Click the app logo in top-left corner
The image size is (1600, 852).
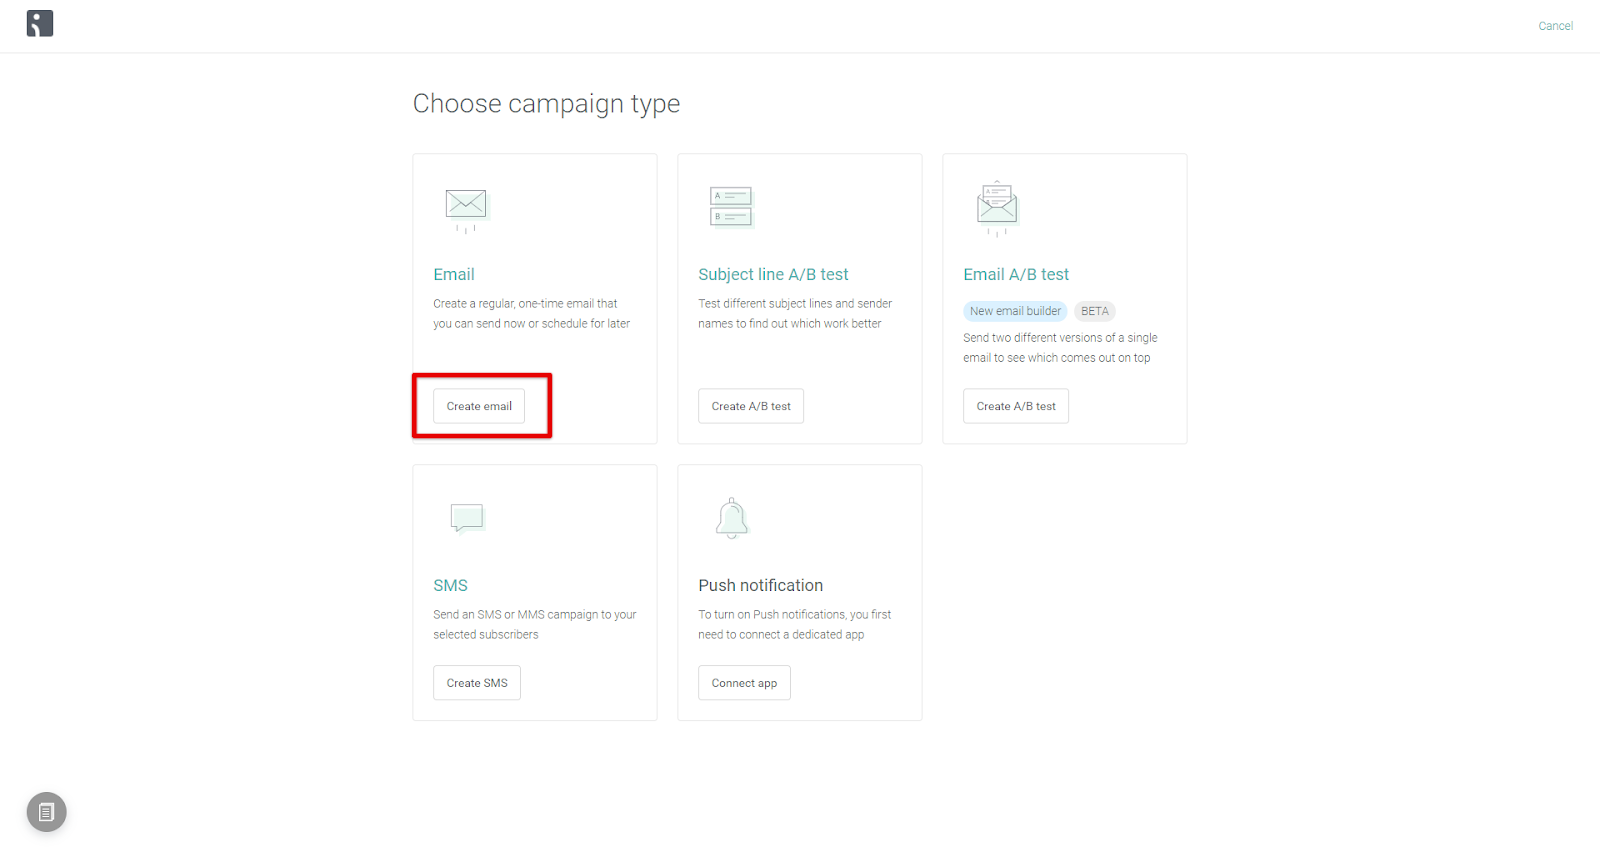(x=40, y=24)
